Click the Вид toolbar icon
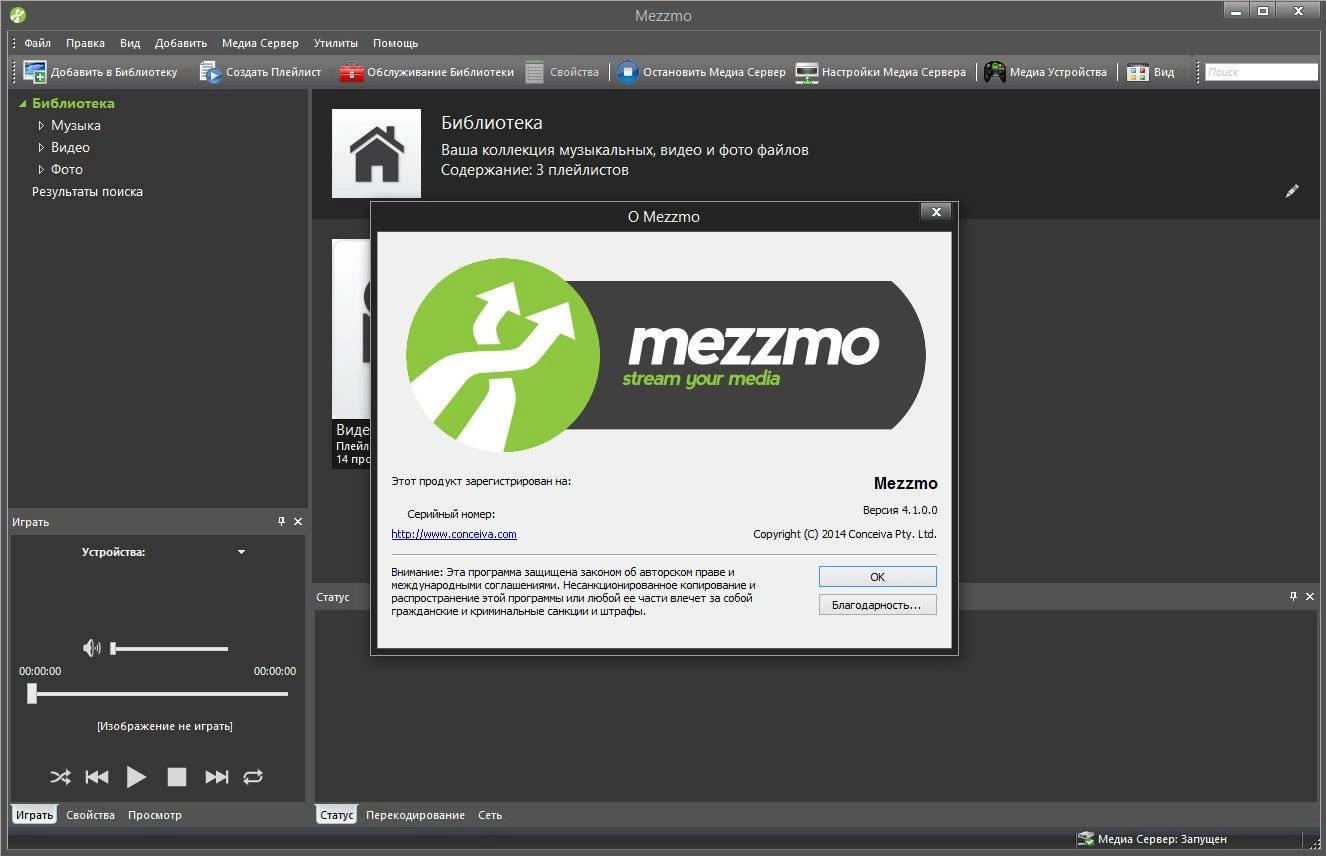This screenshot has height=856, width=1326. pos(1137,72)
